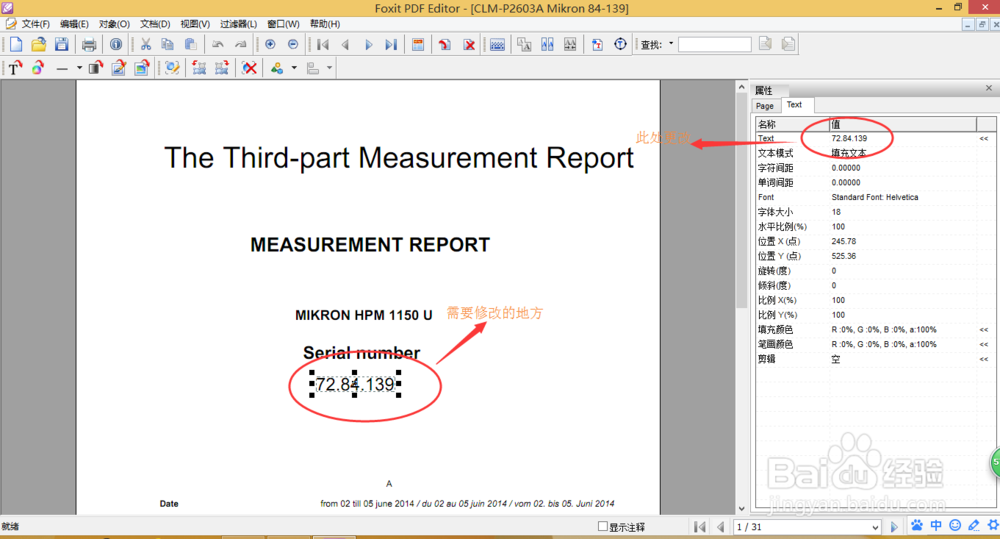The width and height of the screenshot is (1000, 539).
Task: Go to previous page in top toolbar
Action: pos(346,45)
